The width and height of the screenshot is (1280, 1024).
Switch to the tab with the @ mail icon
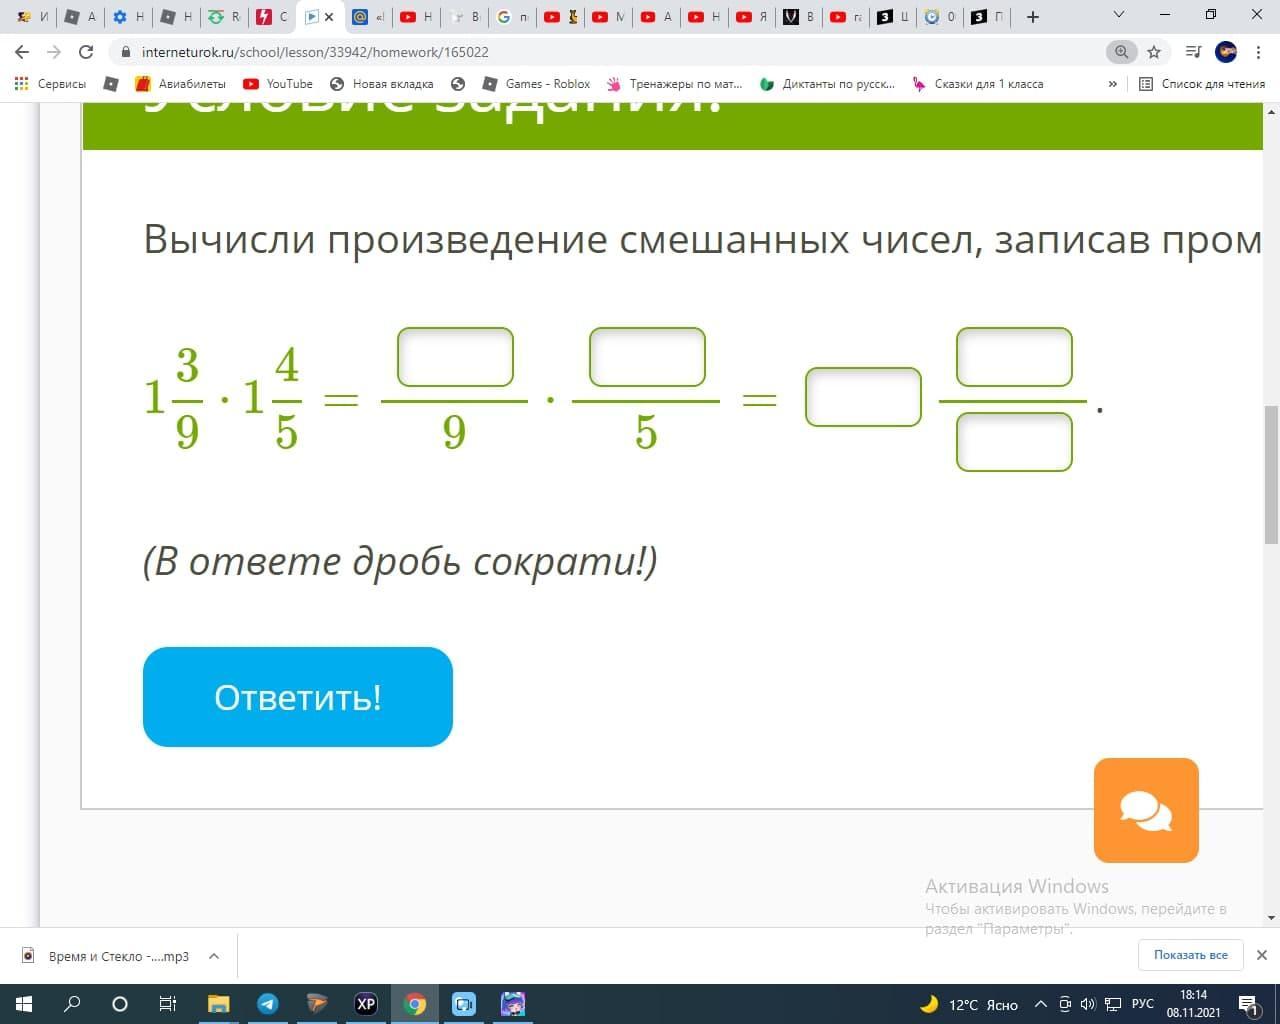[369, 17]
